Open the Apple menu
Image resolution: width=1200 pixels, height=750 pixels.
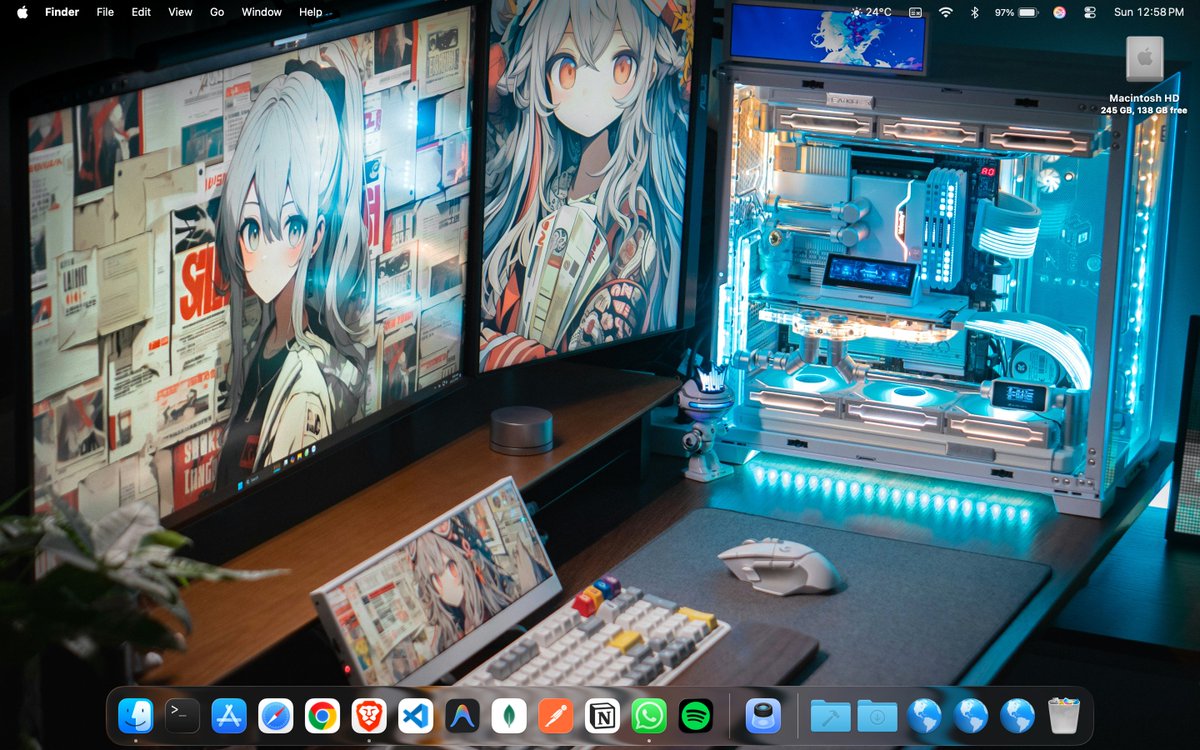[x=22, y=12]
